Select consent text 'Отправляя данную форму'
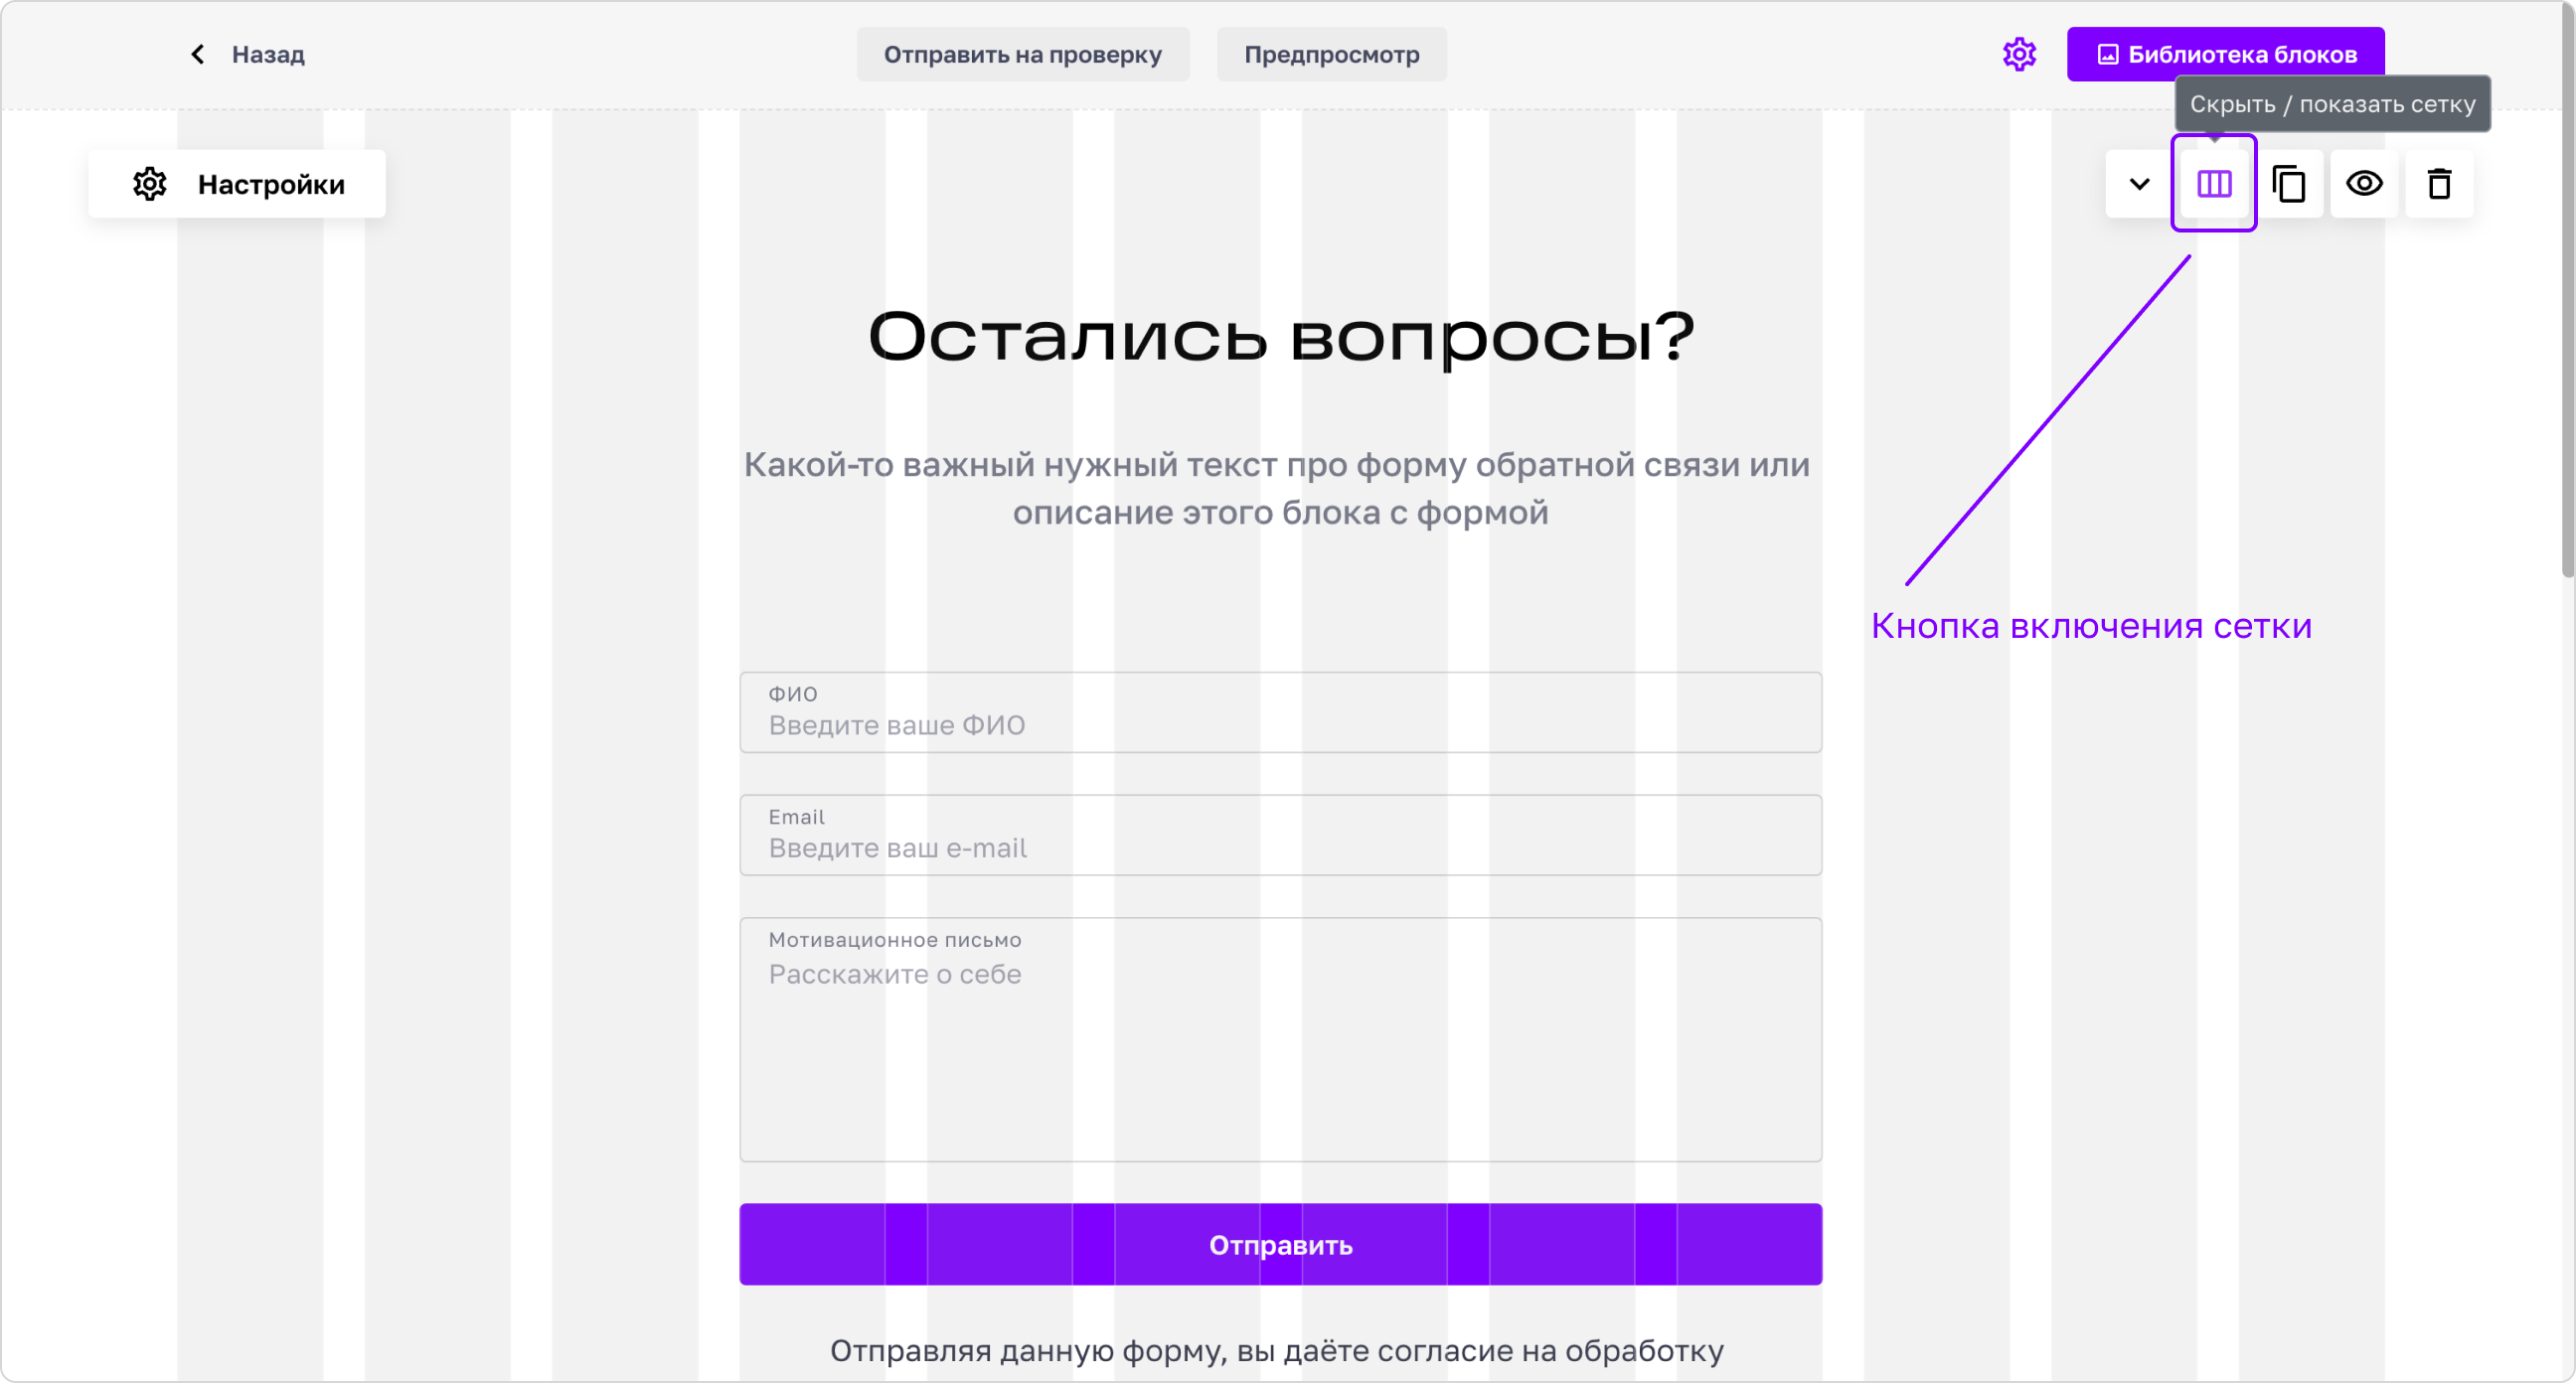 pyautogui.click(x=1028, y=1352)
